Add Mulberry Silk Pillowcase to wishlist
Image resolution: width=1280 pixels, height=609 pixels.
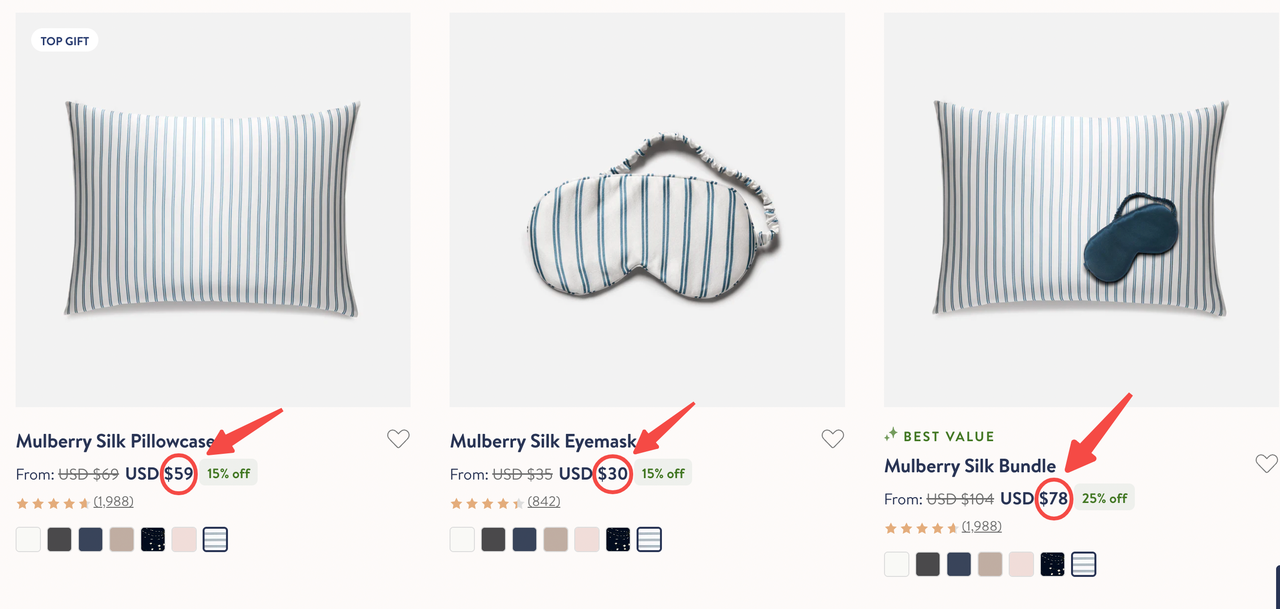398,438
